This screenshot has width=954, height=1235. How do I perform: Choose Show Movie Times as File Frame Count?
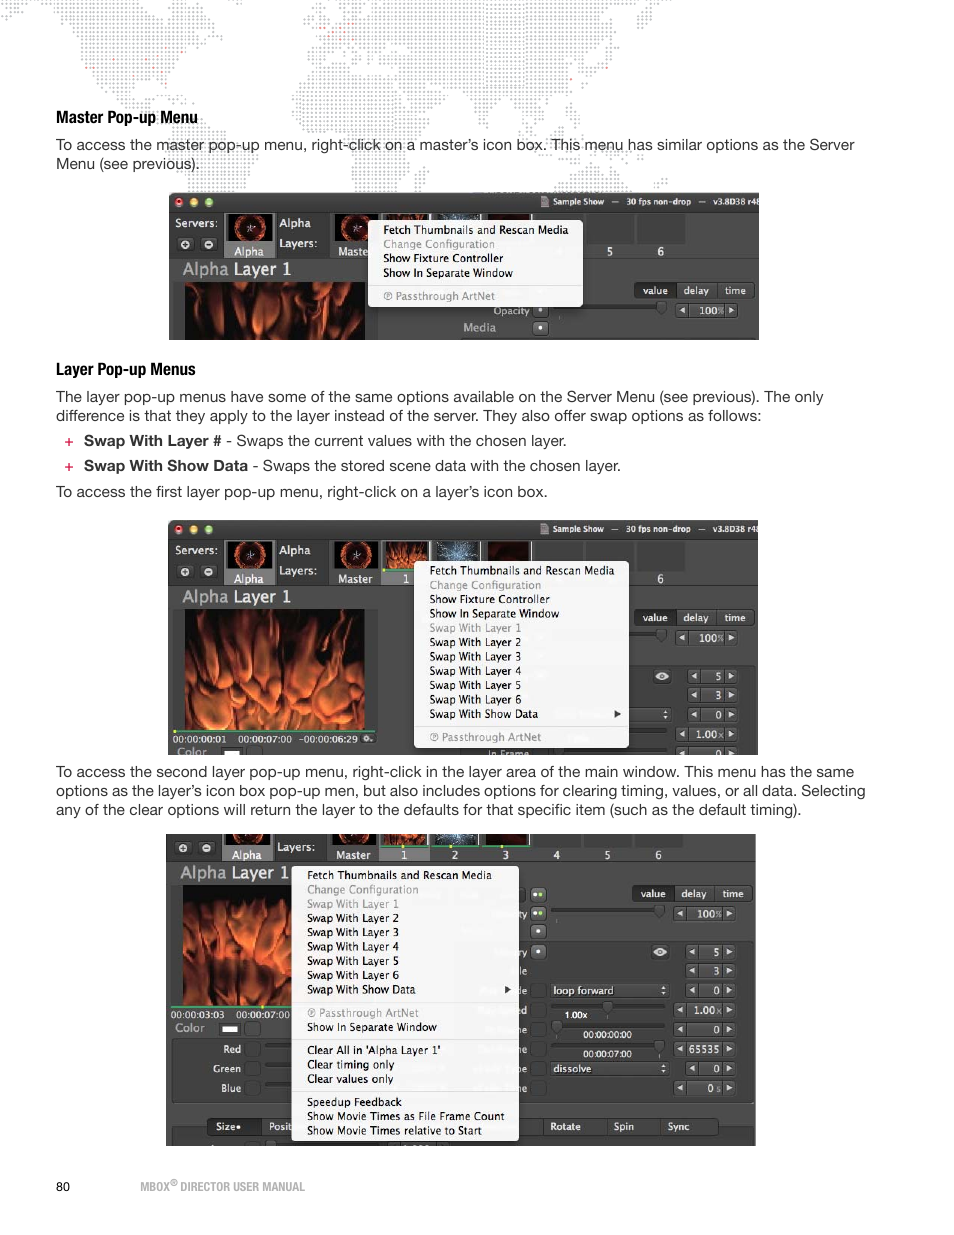pyautogui.click(x=406, y=1116)
